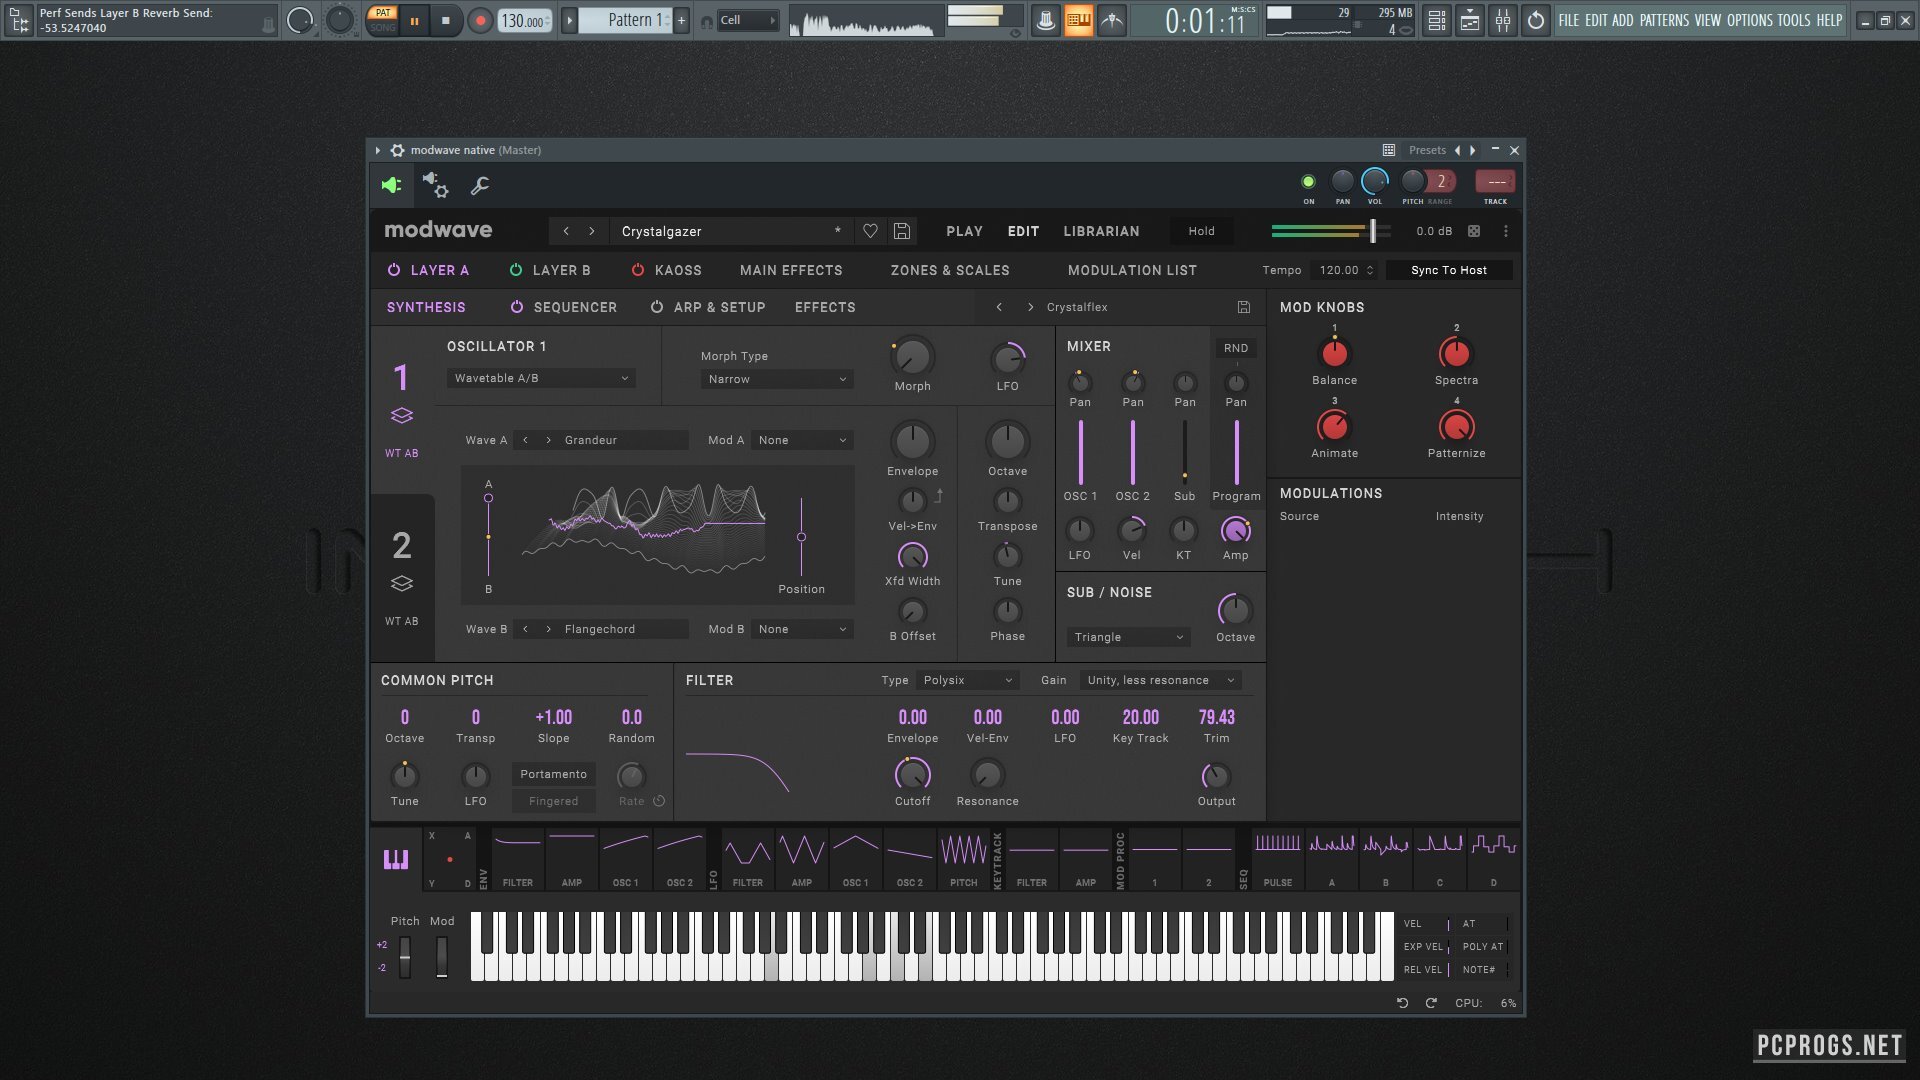Click the keyboard icon left of mod routing strip
Viewport: 1920px width, 1080px height.
point(396,858)
